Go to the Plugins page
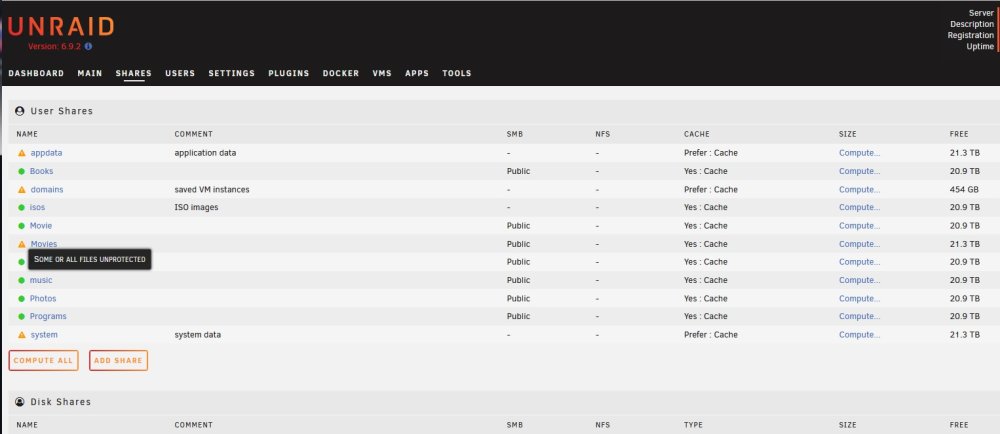 [x=289, y=73]
